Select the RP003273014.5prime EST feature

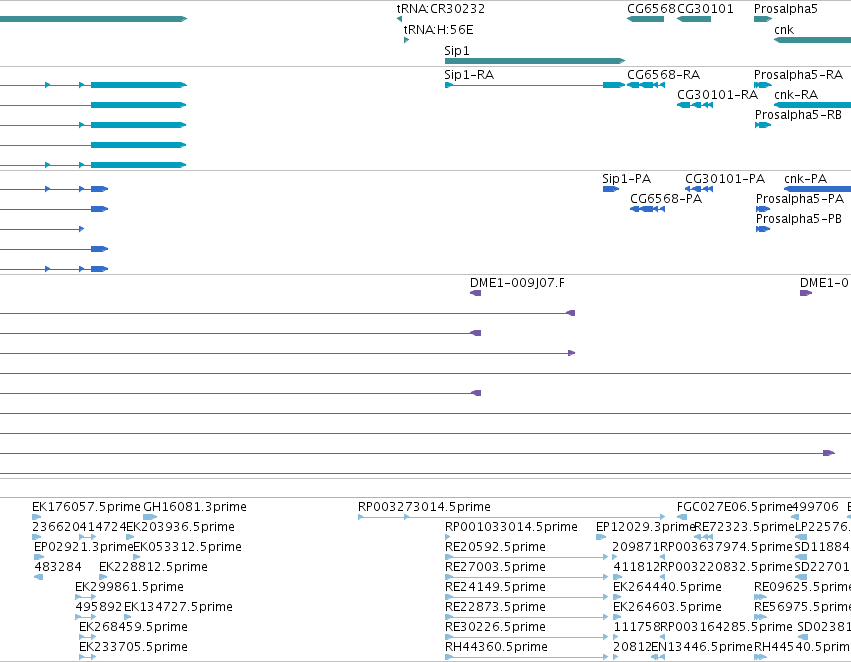tap(511, 517)
